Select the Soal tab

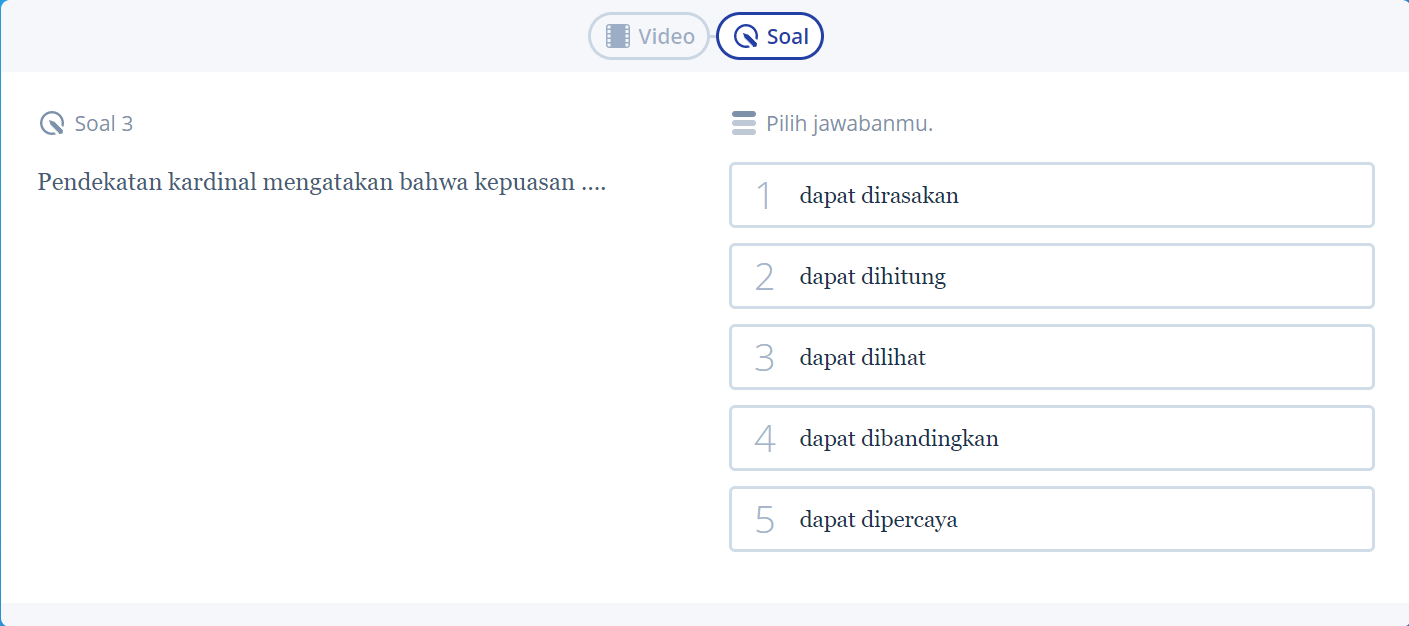point(770,36)
